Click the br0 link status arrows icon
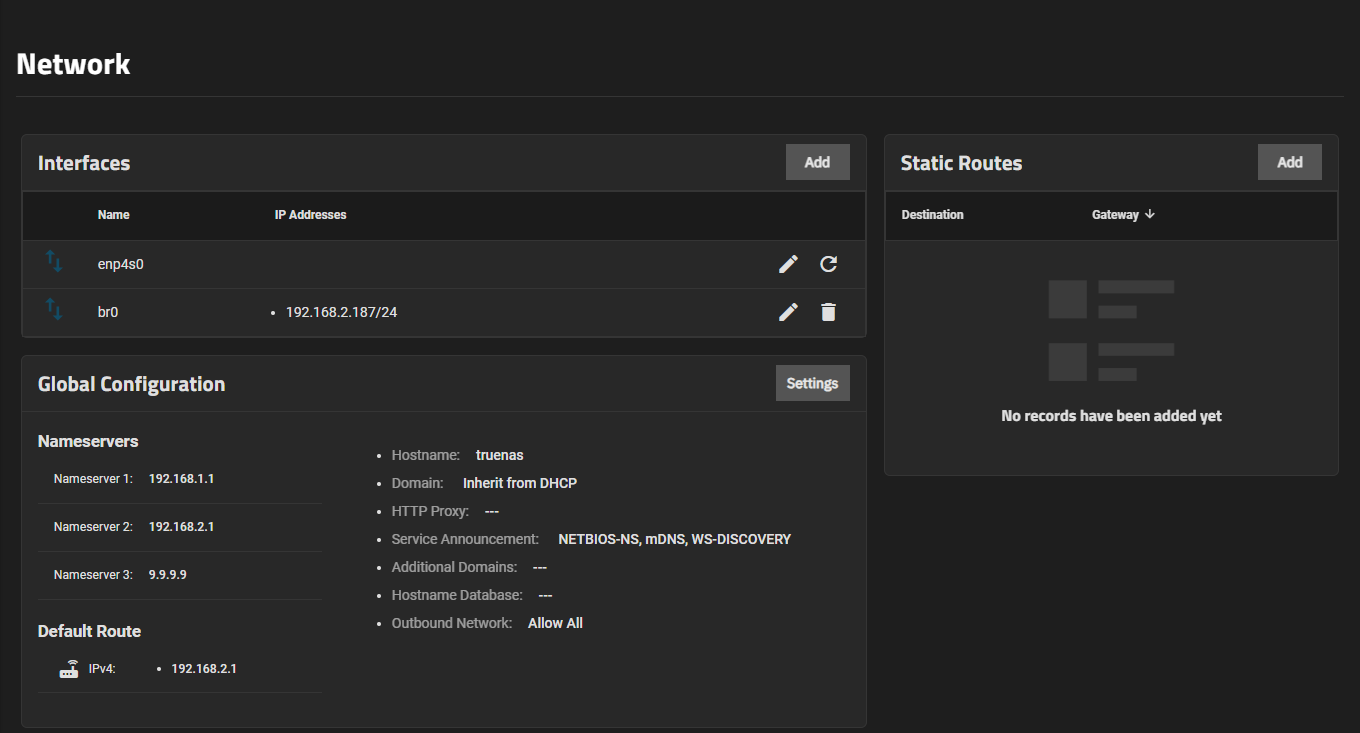Image resolution: width=1360 pixels, height=733 pixels. (54, 310)
